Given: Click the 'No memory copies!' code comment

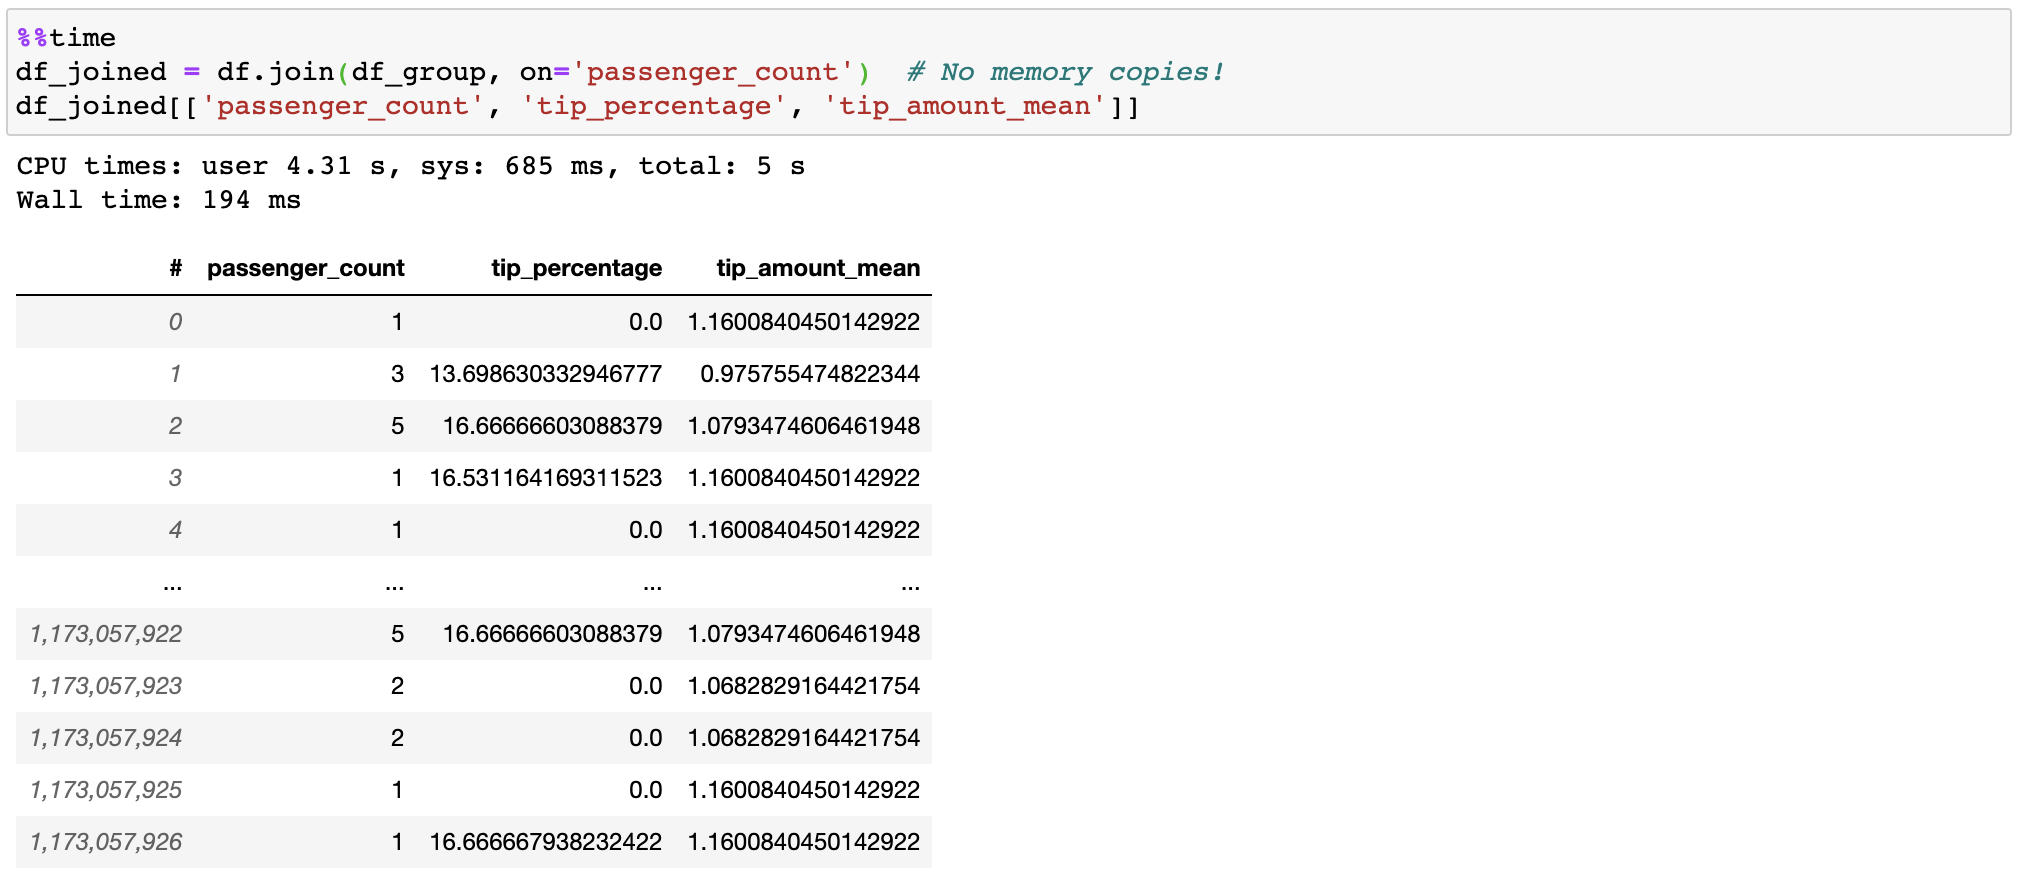Looking at the screenshot, I should 1066,72.
